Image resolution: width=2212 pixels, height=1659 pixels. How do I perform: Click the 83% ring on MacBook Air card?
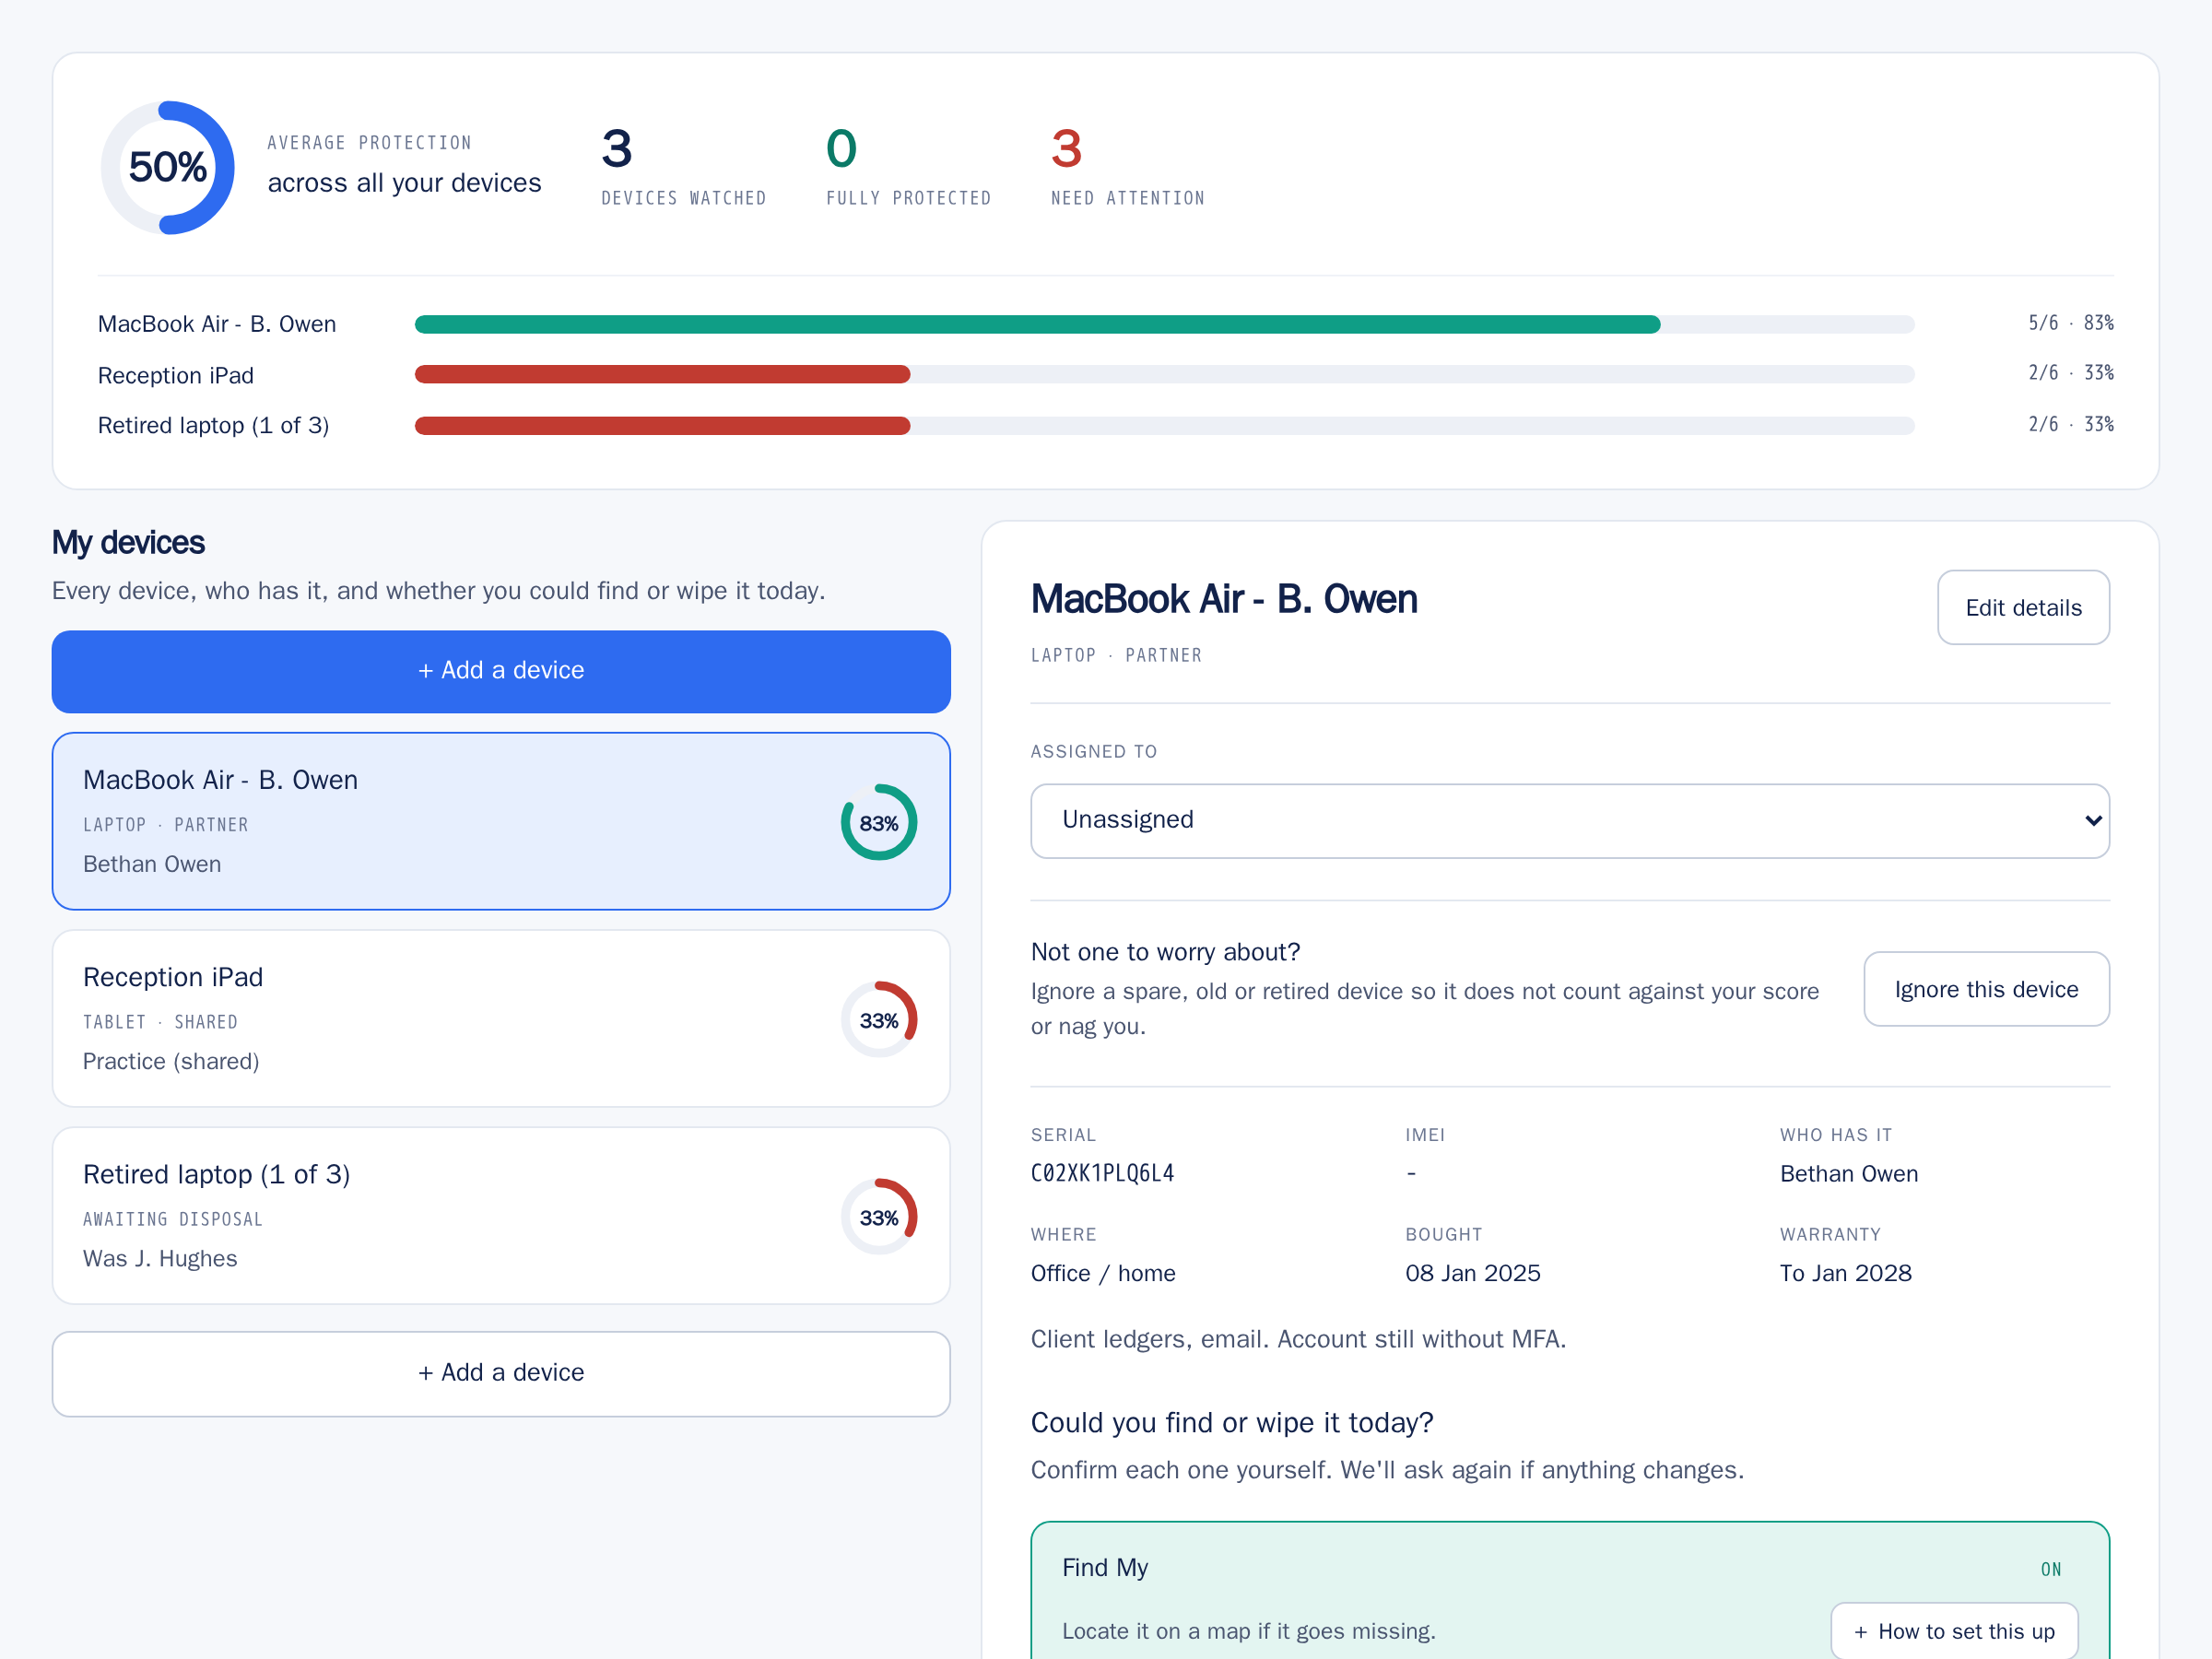879,822
